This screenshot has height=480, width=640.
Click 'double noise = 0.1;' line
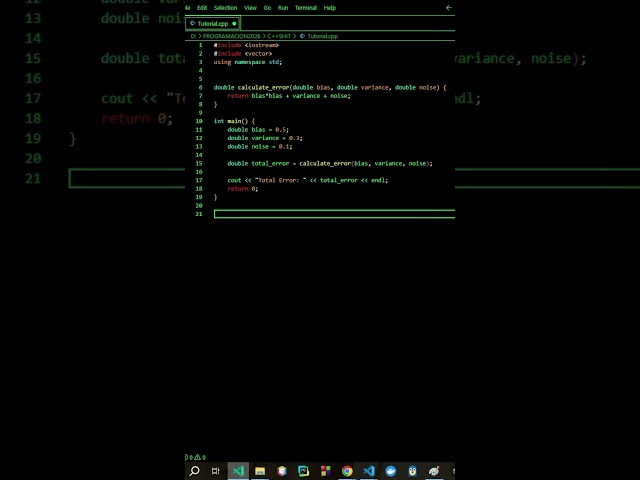[x=260, y=147]
